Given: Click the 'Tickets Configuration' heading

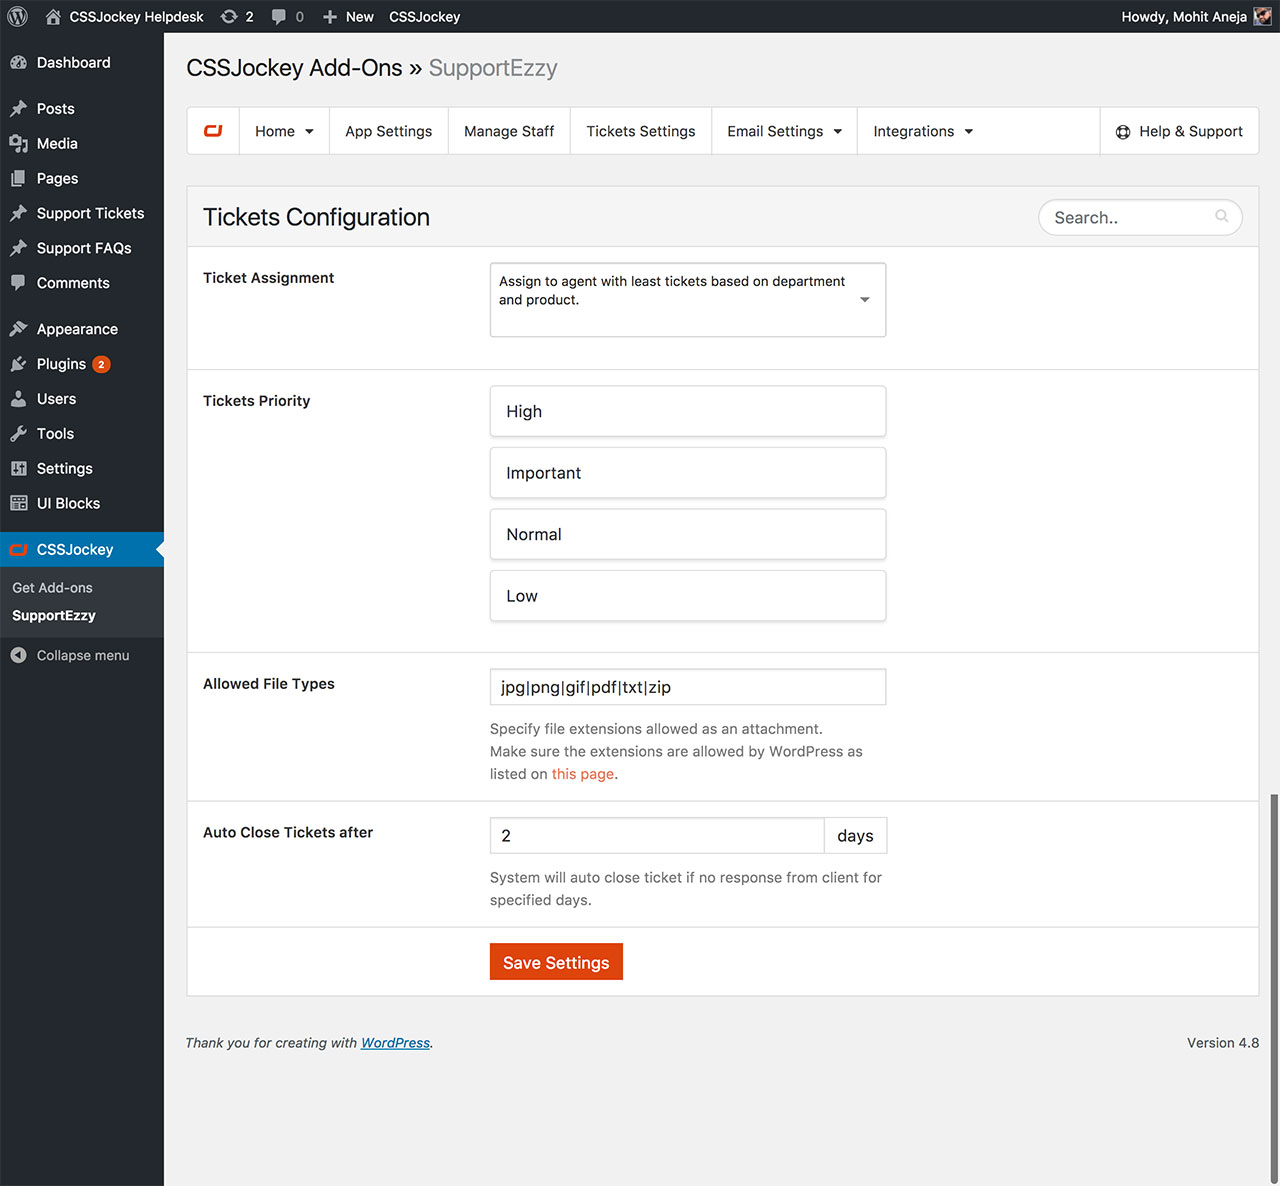Looking at the screenshot, I should pyautogui.click(x=316, y=217).
